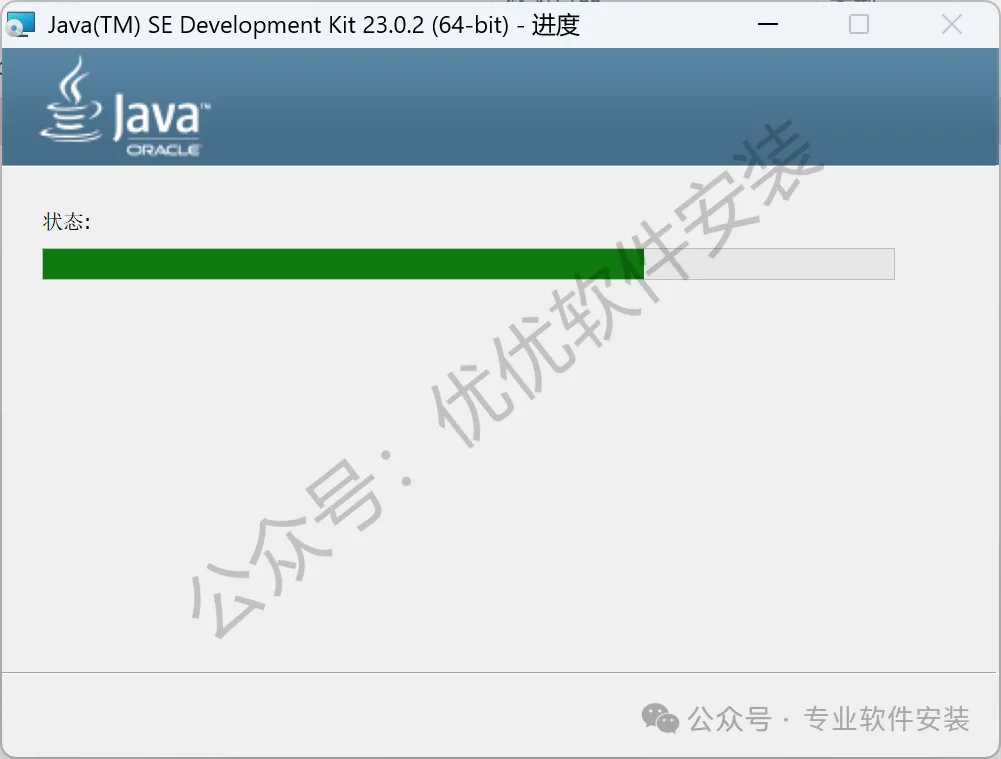Click the 公众号 text next to the WeChat icon
The height and width of the screenshot is (759, 1001).
coord(730,719)
